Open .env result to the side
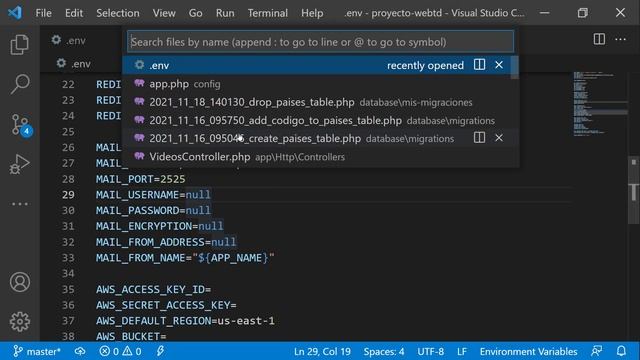This screenshot has height=360, width=640. pos(479,65)
